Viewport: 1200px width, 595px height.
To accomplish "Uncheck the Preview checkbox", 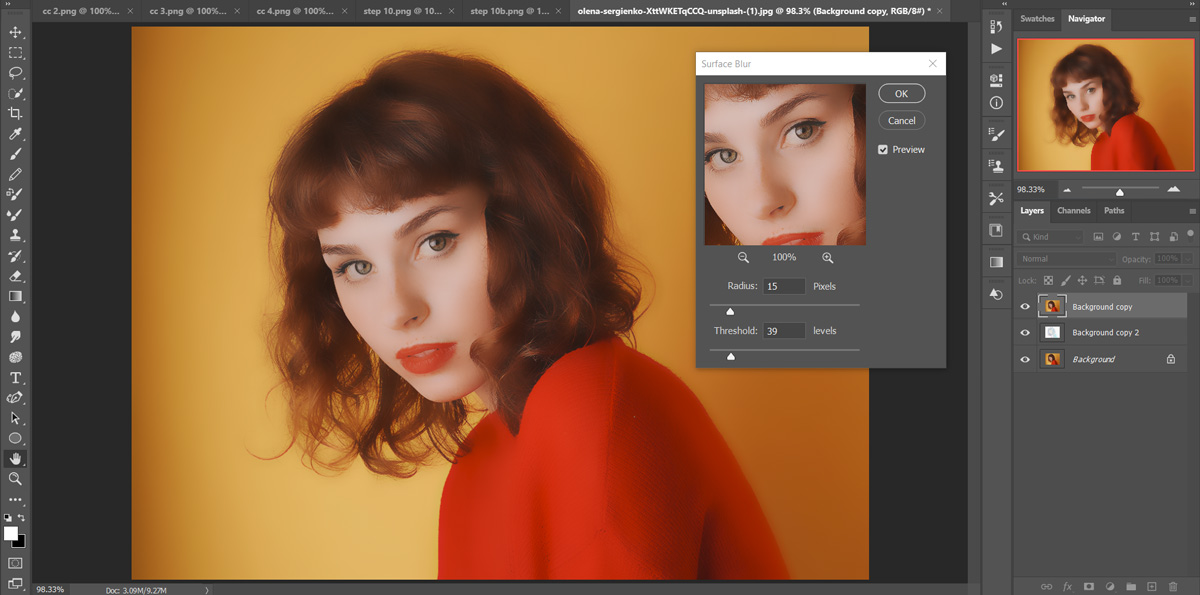I will pos(883,150).
